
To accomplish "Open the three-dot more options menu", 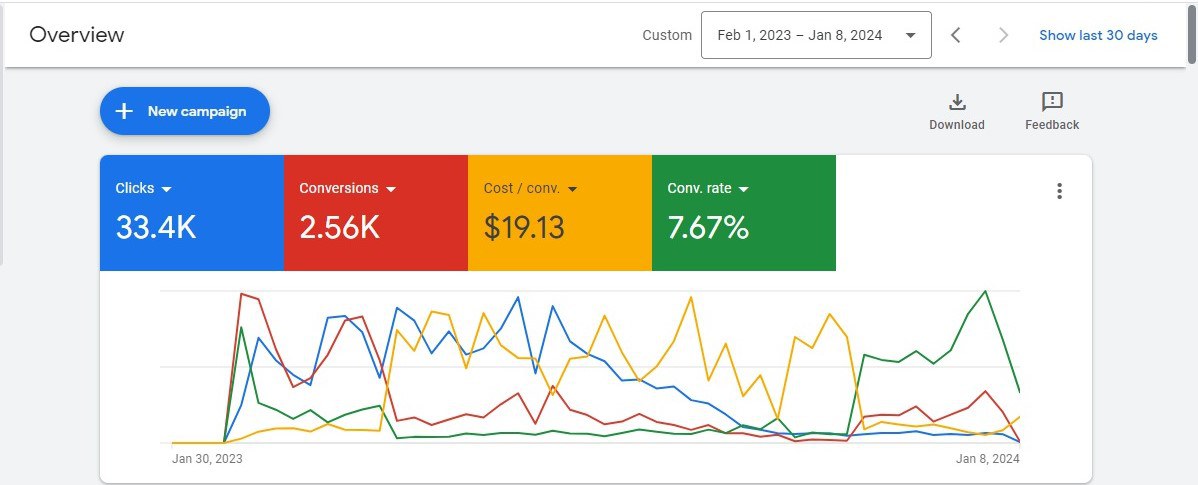I will (x=1059, y=191).
